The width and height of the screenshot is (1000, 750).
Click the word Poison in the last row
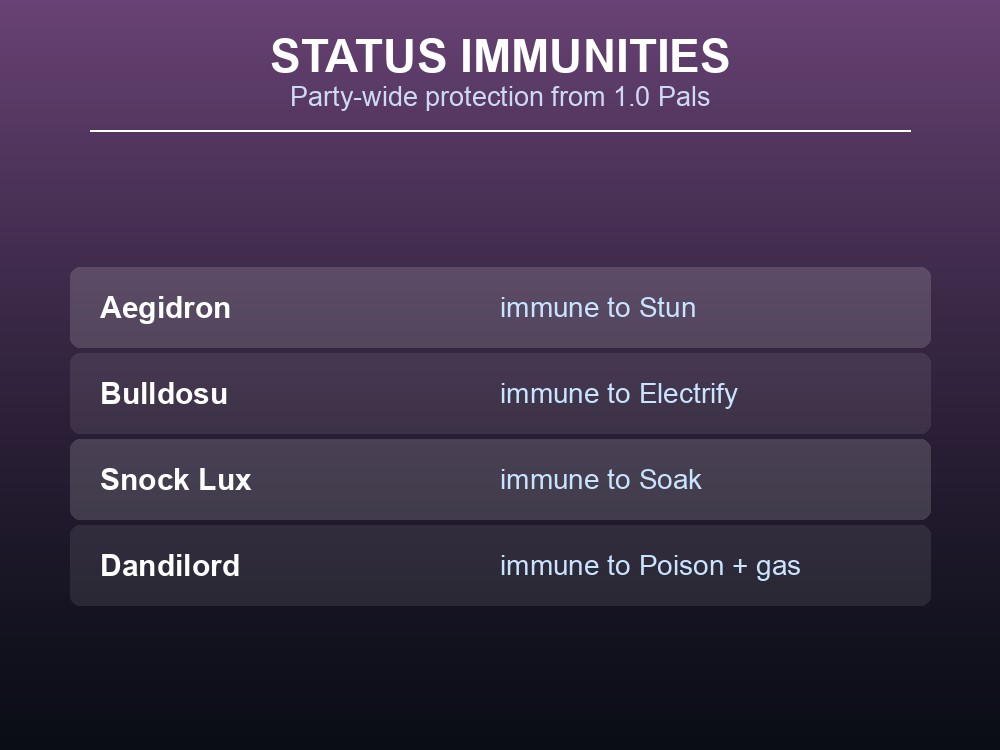[681, 566]
